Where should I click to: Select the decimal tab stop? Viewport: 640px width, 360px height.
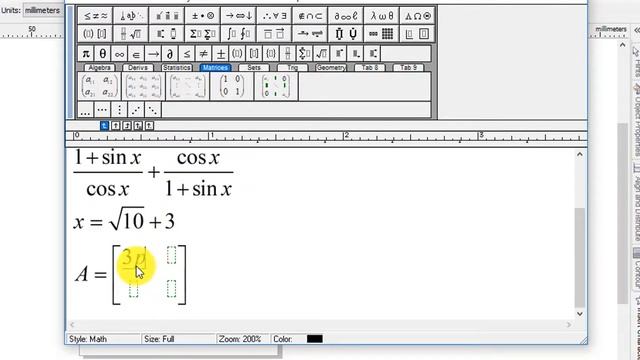(x=149, y=126)
